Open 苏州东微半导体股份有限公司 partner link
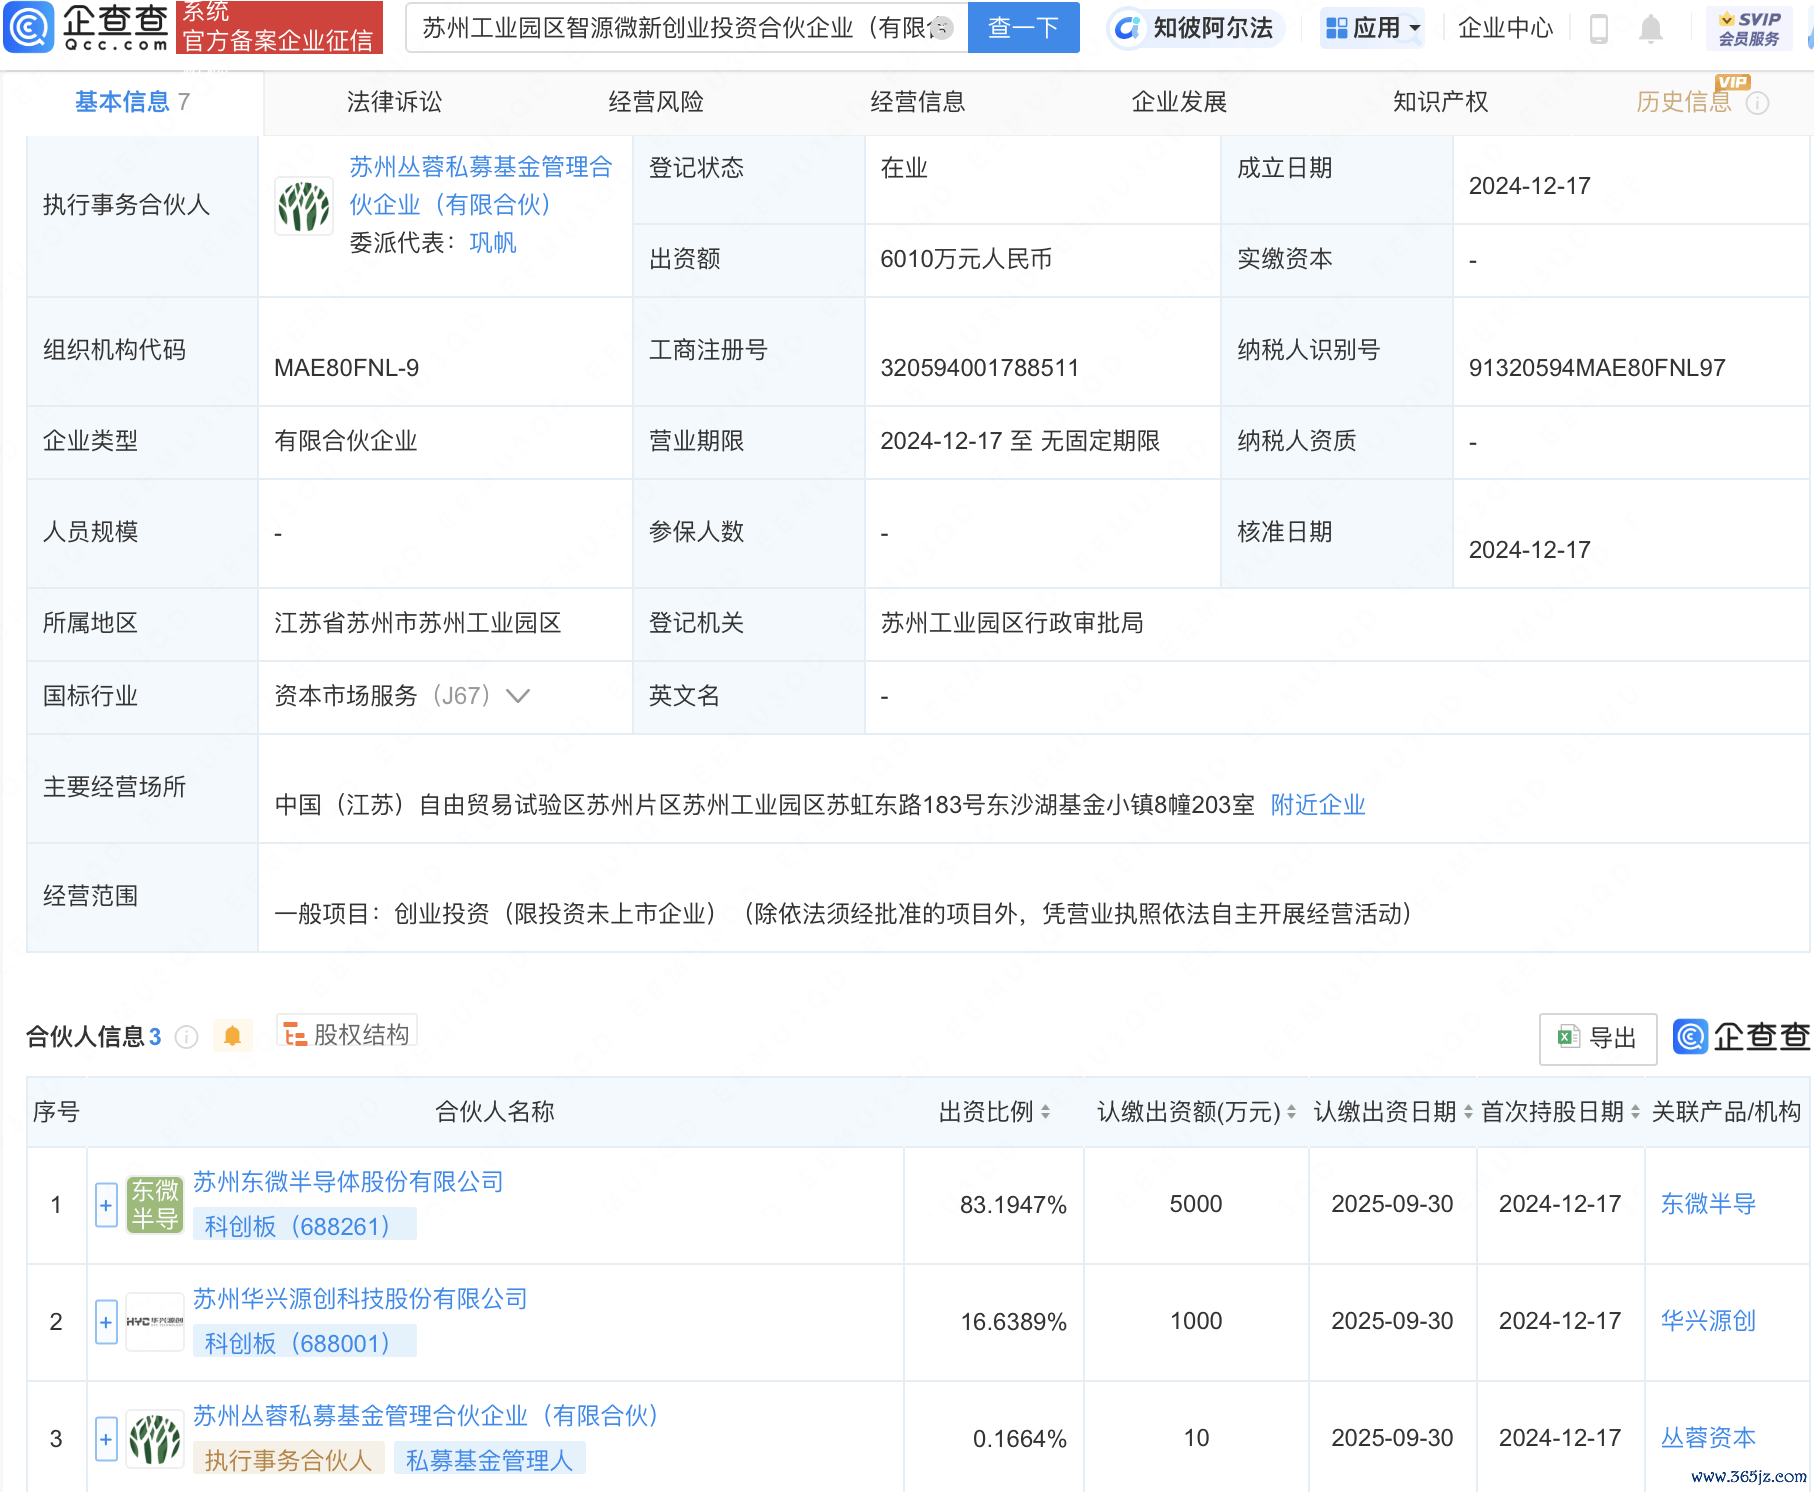1814x1492 pixels. point(348,1182)
